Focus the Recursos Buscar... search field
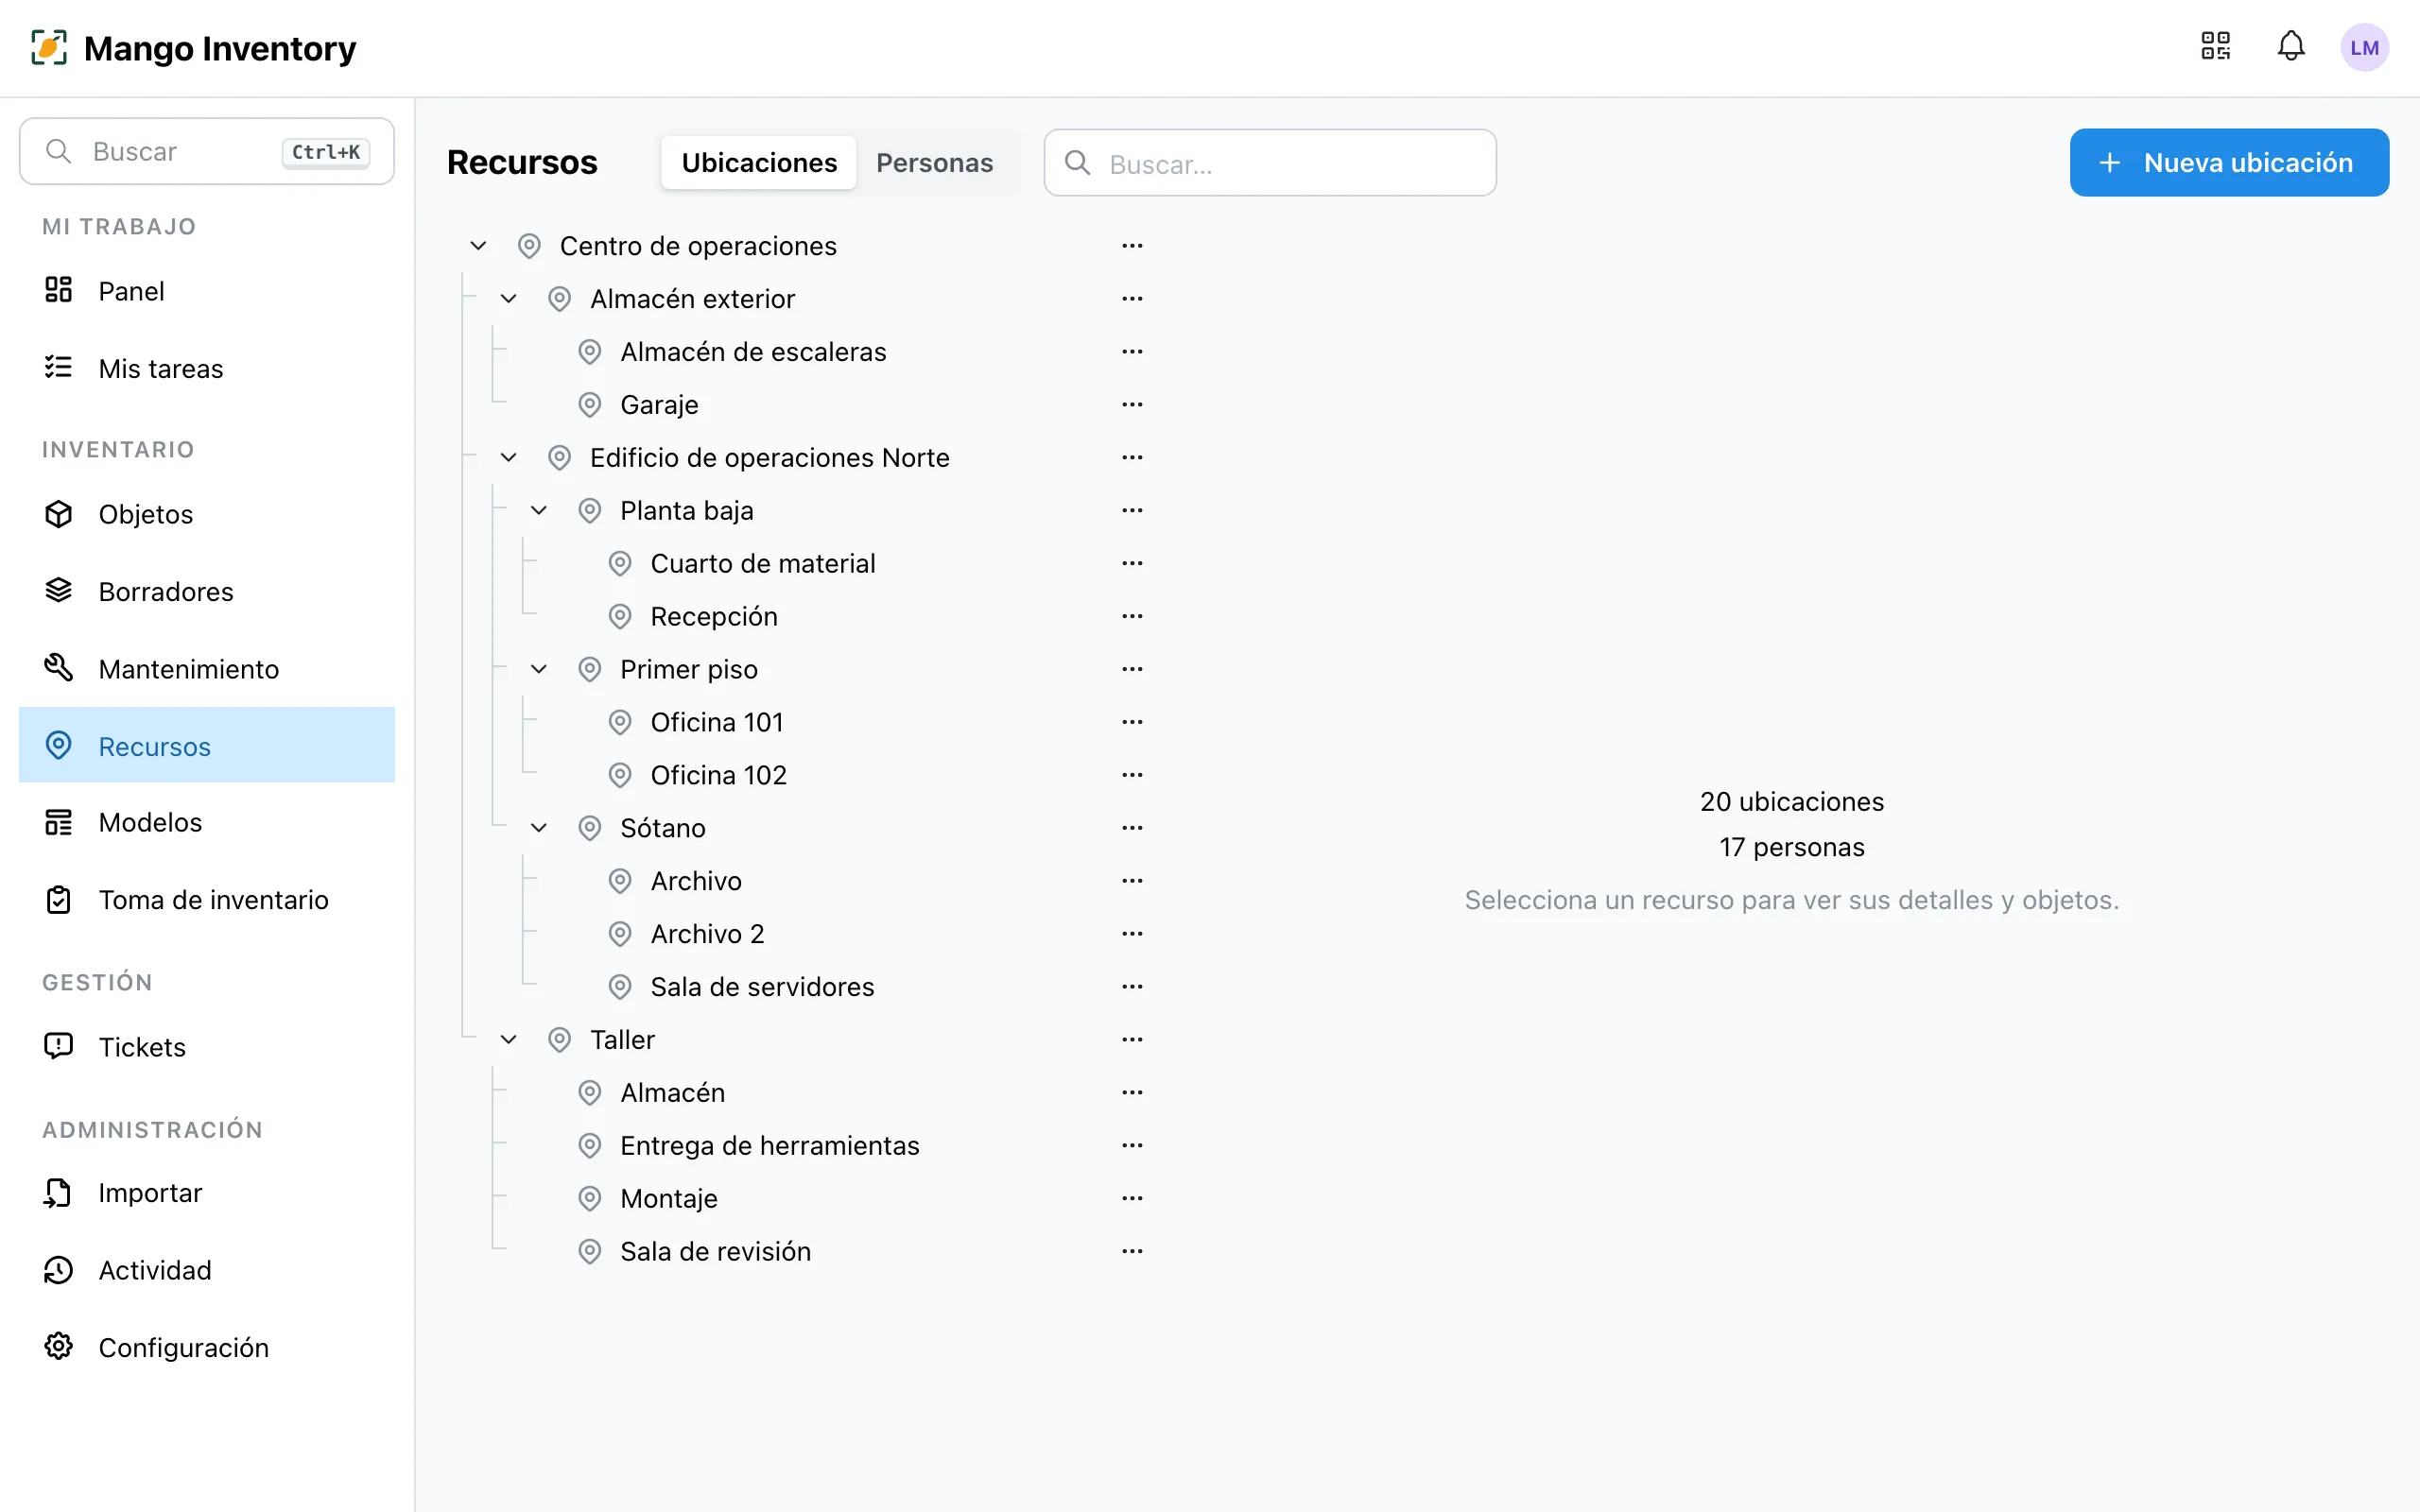Screen dimensions: 2420x1512 coord(1270,163)
